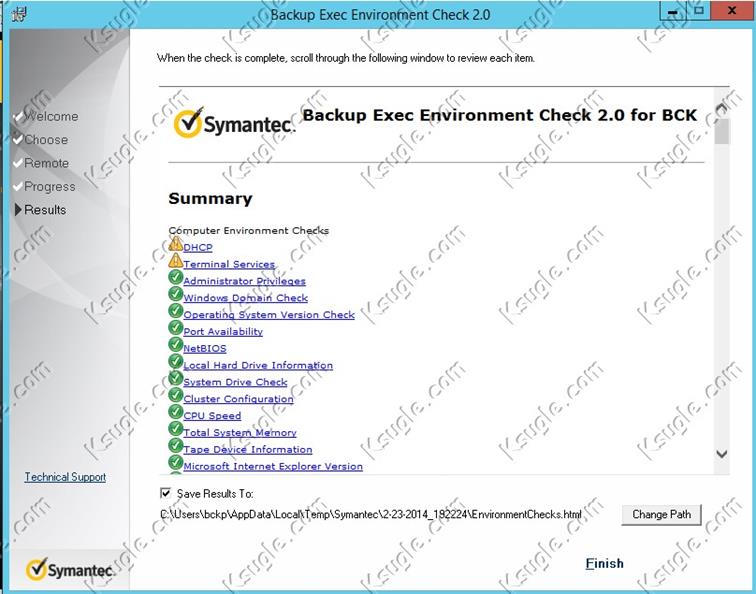Open the Tape Device Information link

[x=248, y=450]
